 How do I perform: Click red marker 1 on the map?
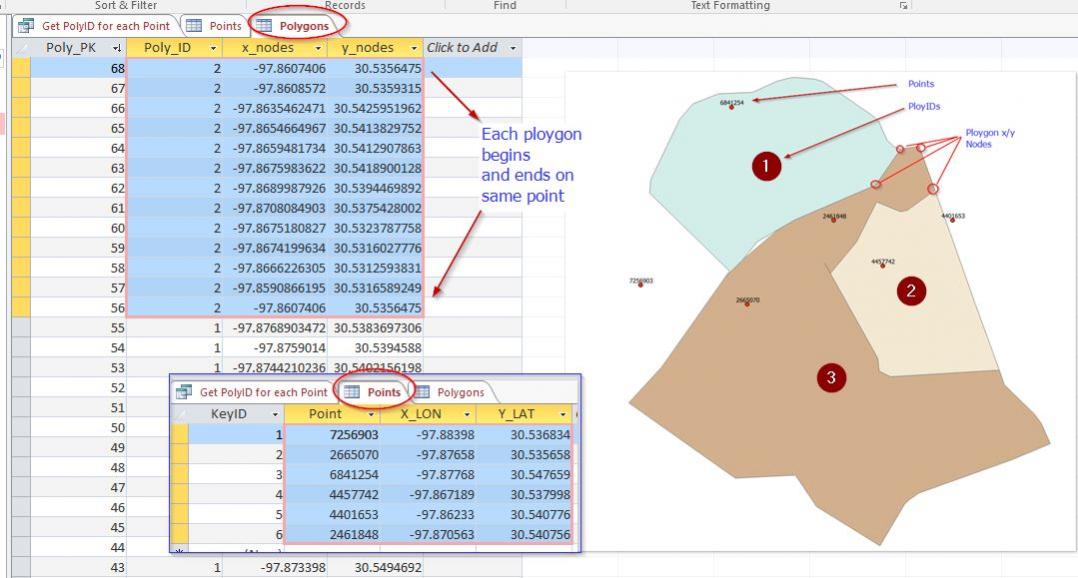(766, 167)
